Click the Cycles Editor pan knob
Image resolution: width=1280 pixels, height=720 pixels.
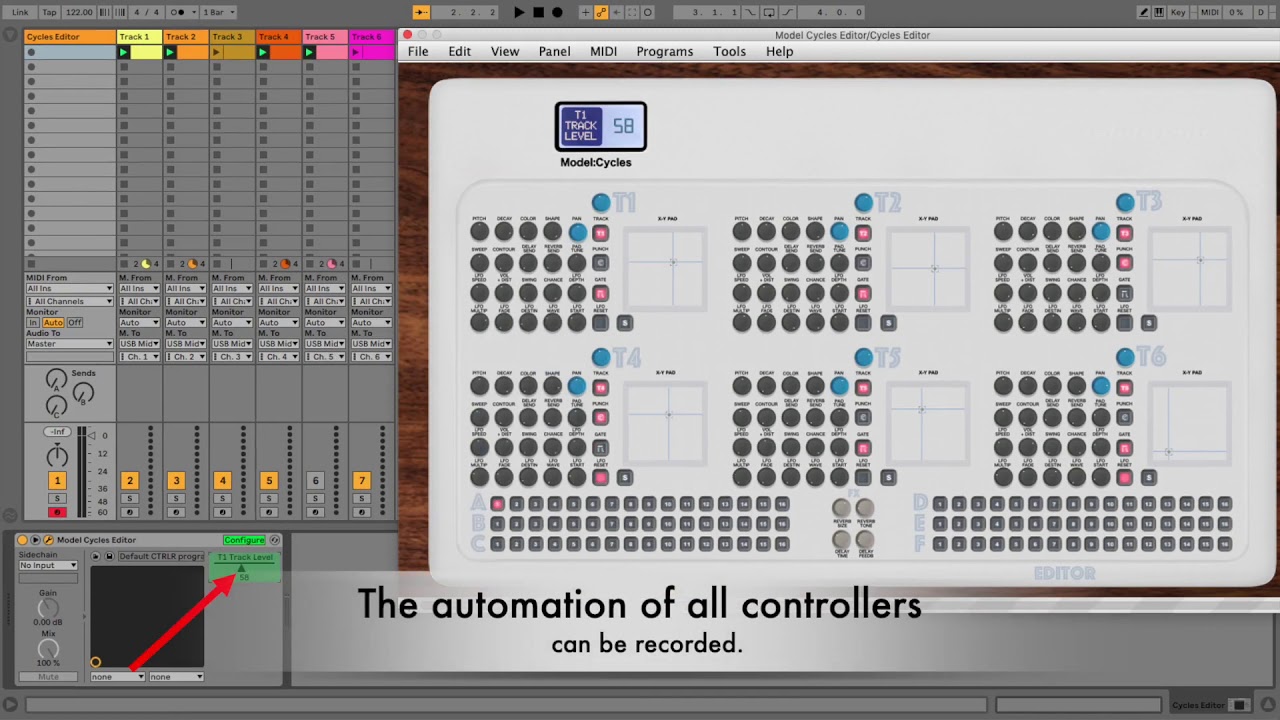(x=57, y=456)
